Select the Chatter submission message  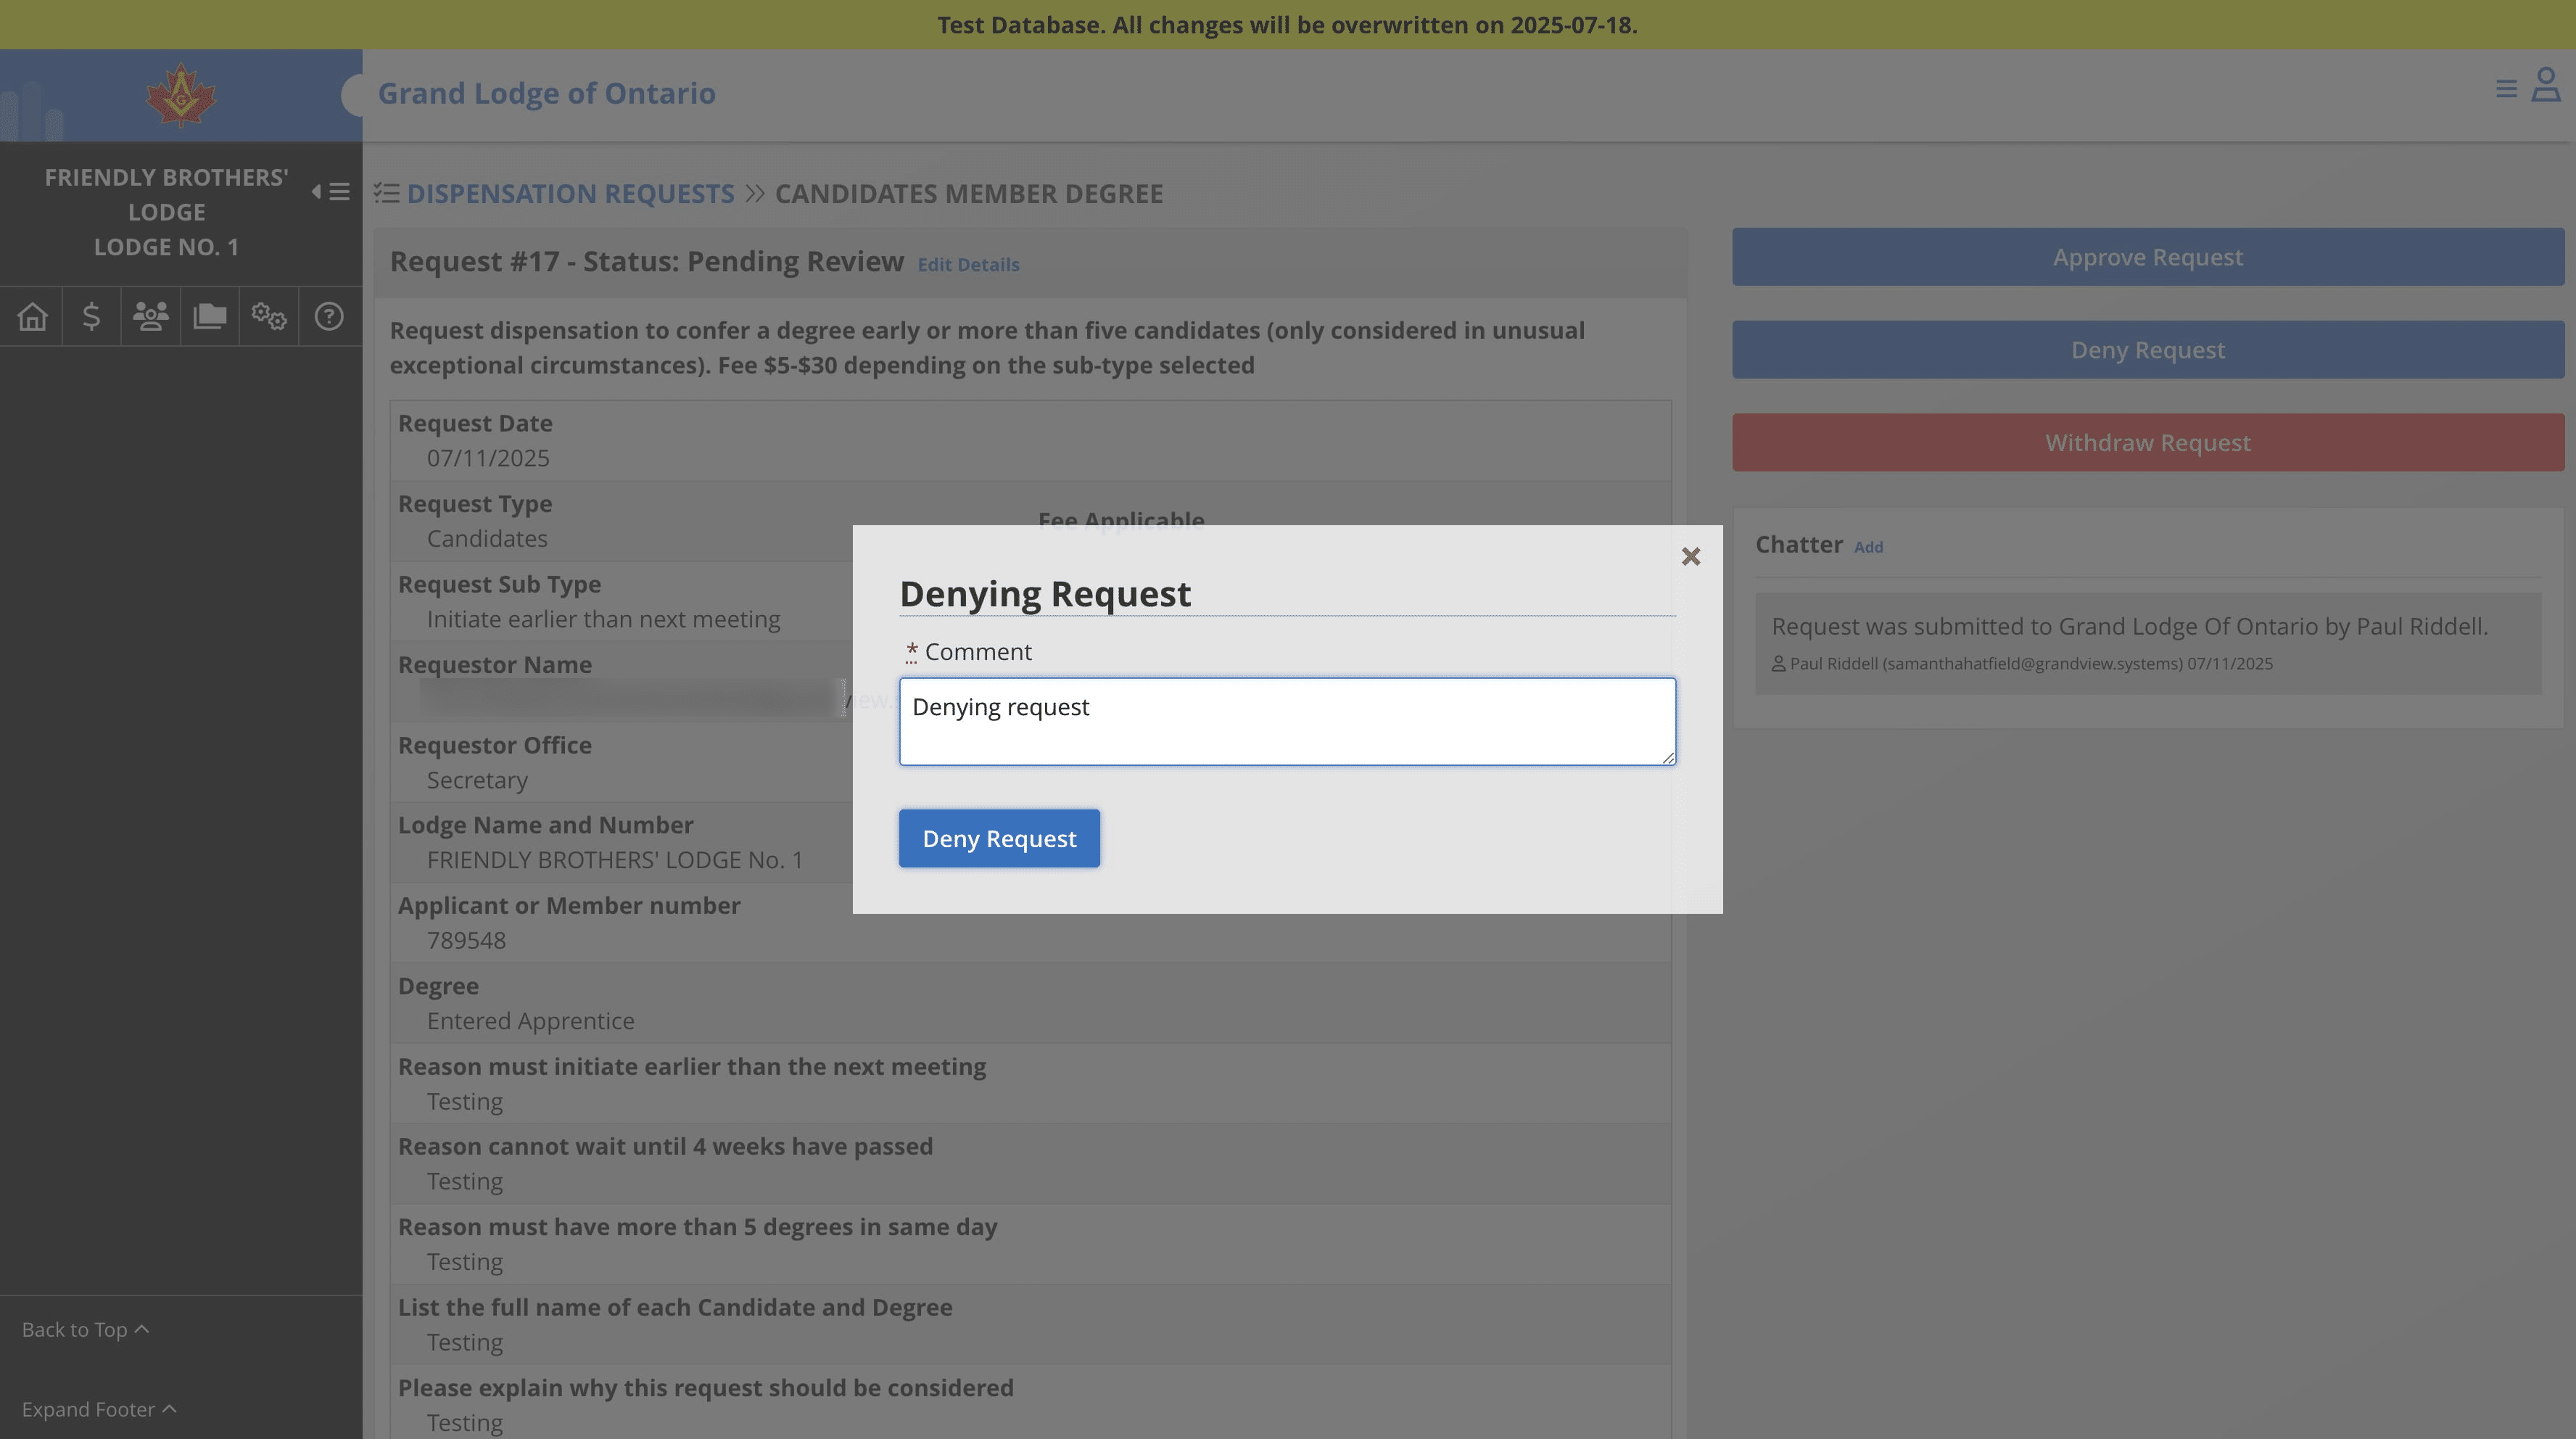click(x=2148, y=643)
